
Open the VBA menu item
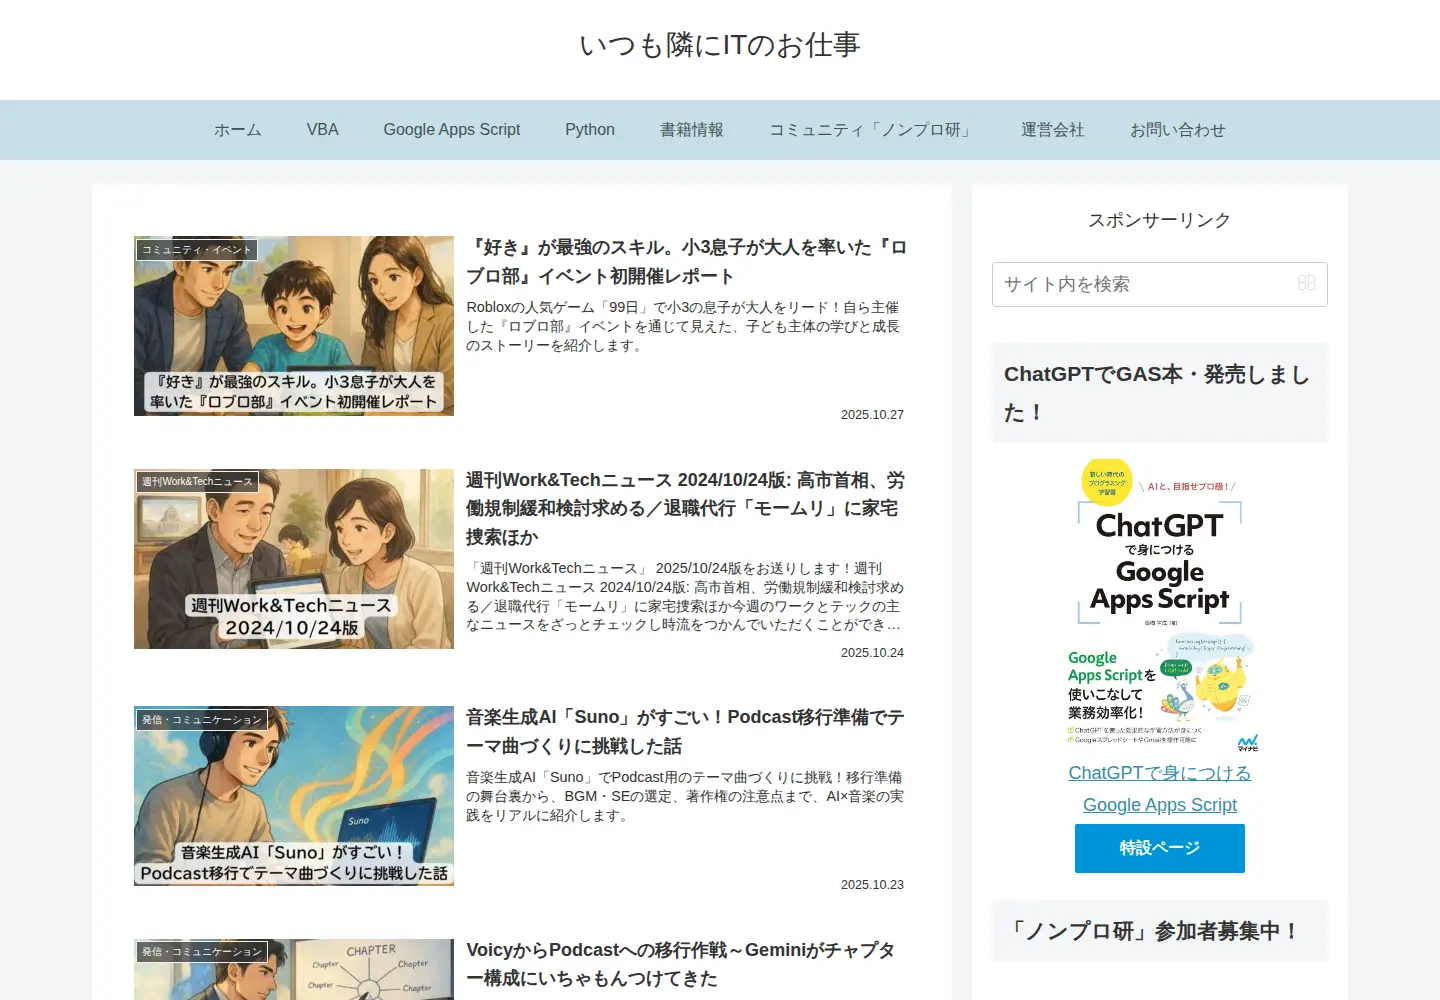point(323,130)
